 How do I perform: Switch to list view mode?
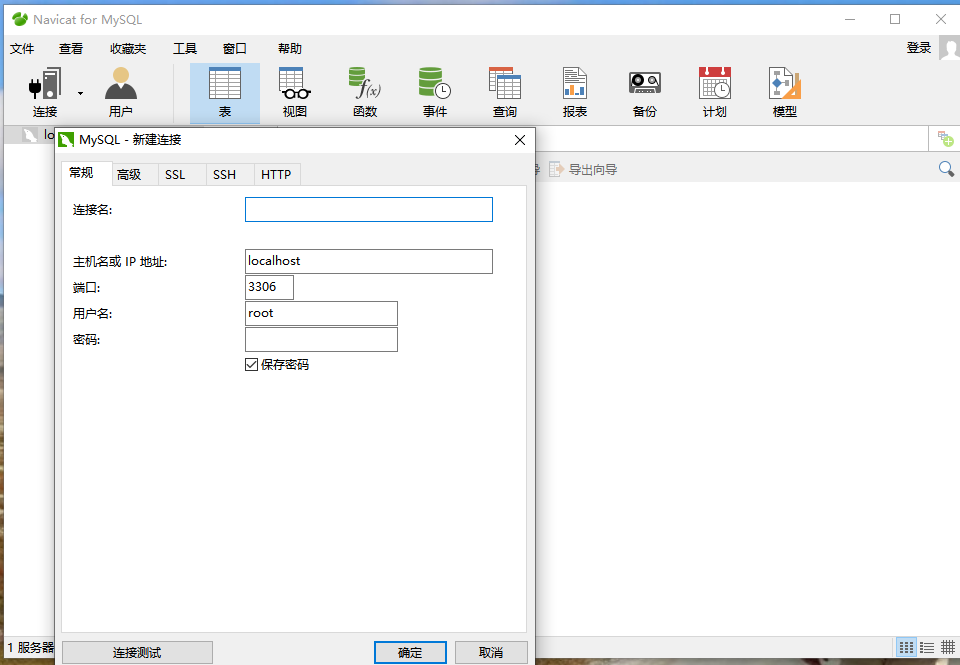927,647
